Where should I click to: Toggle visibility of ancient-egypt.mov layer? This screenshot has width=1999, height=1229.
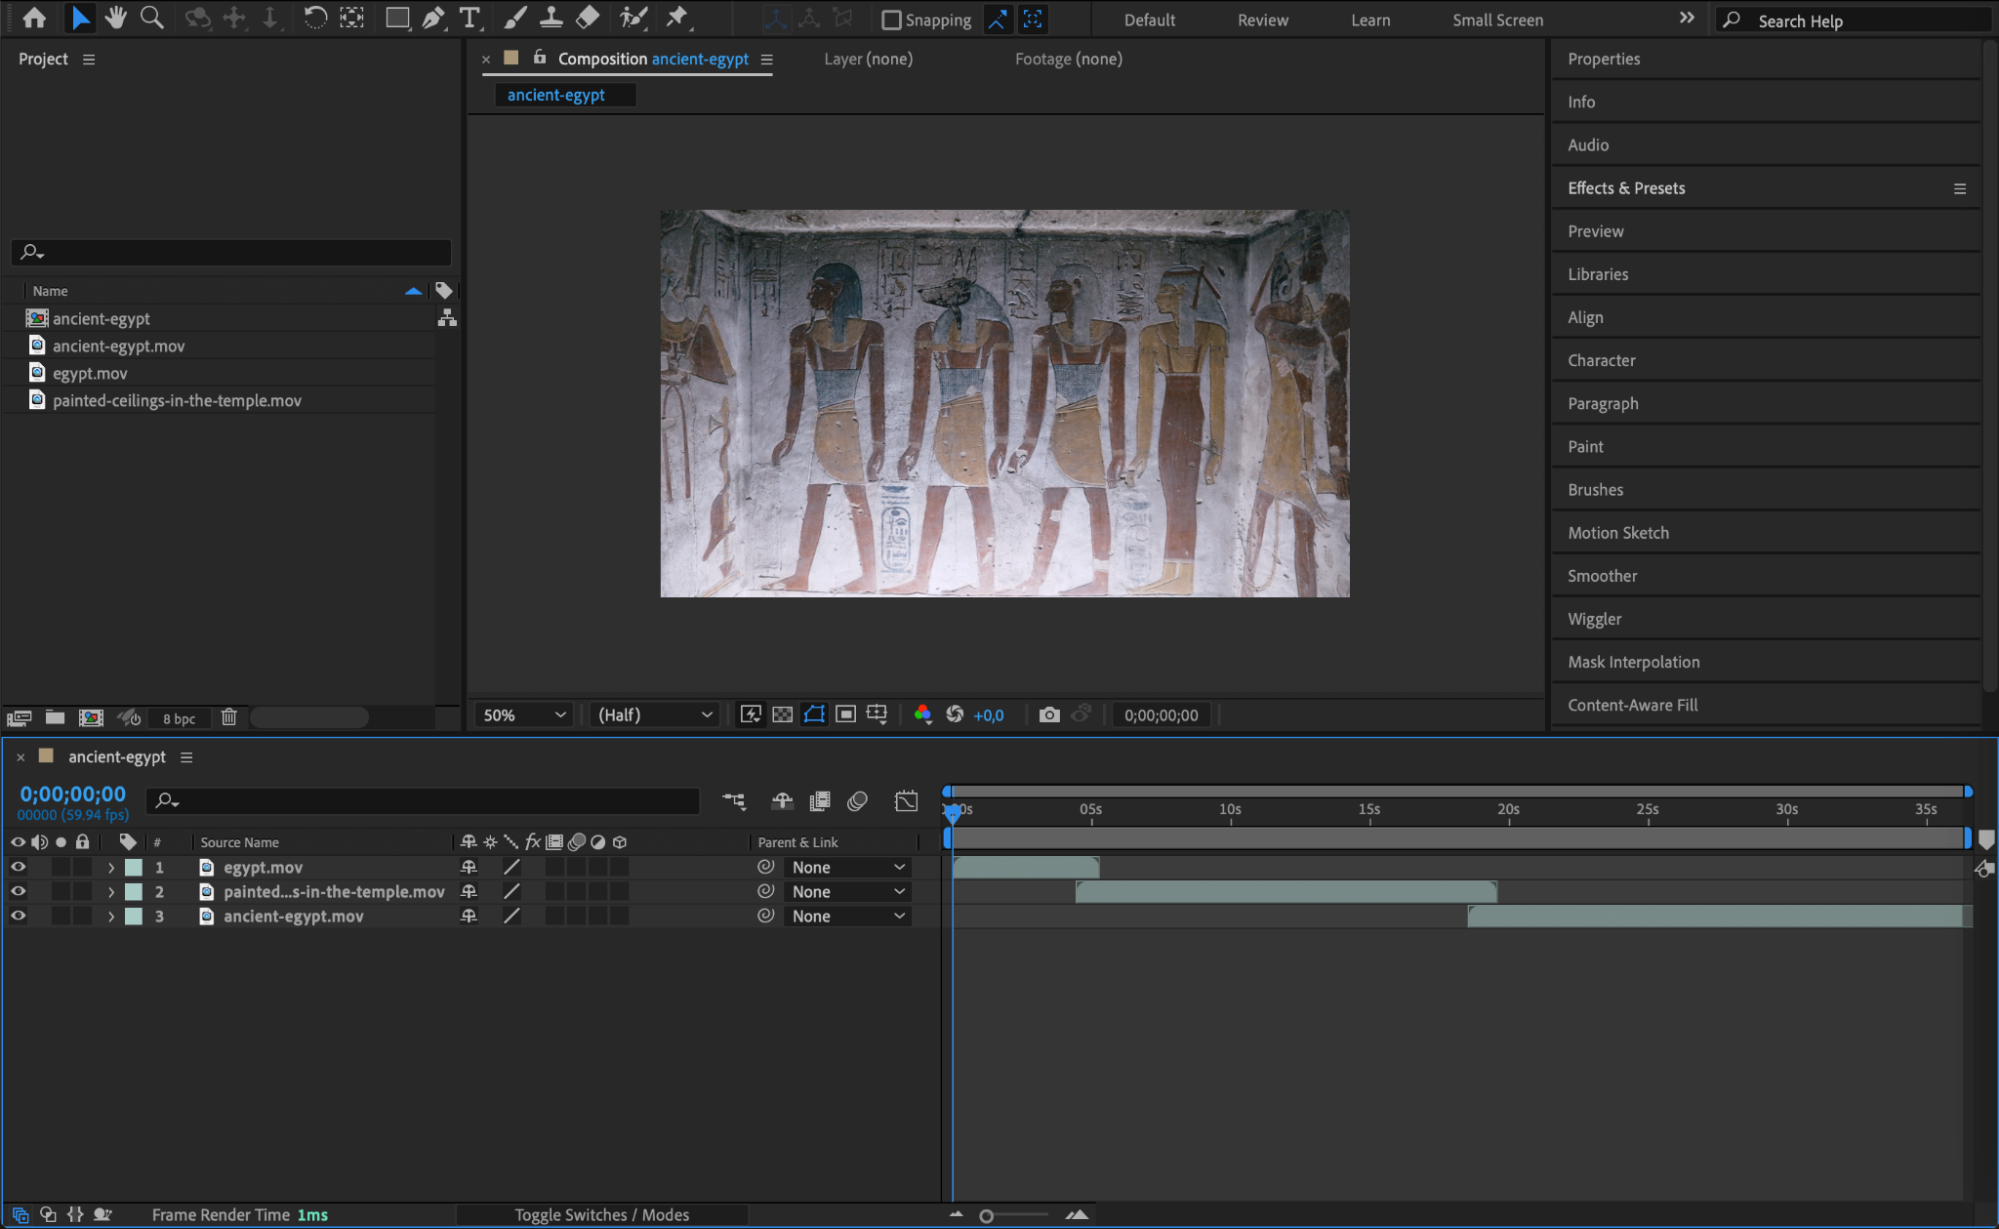[x=18, y=916]
